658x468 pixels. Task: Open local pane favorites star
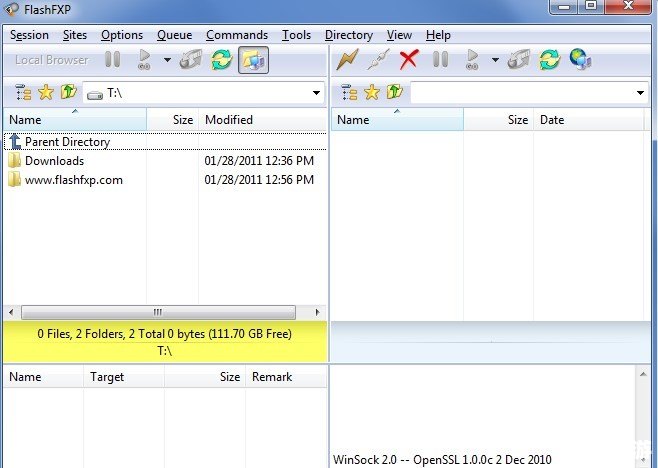pyautogui.click(x=46, y=92)
